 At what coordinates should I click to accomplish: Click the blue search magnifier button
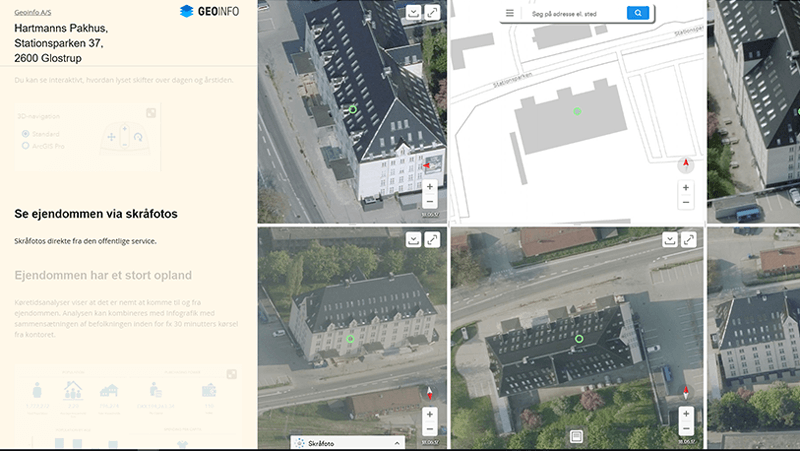click(638, 13)
